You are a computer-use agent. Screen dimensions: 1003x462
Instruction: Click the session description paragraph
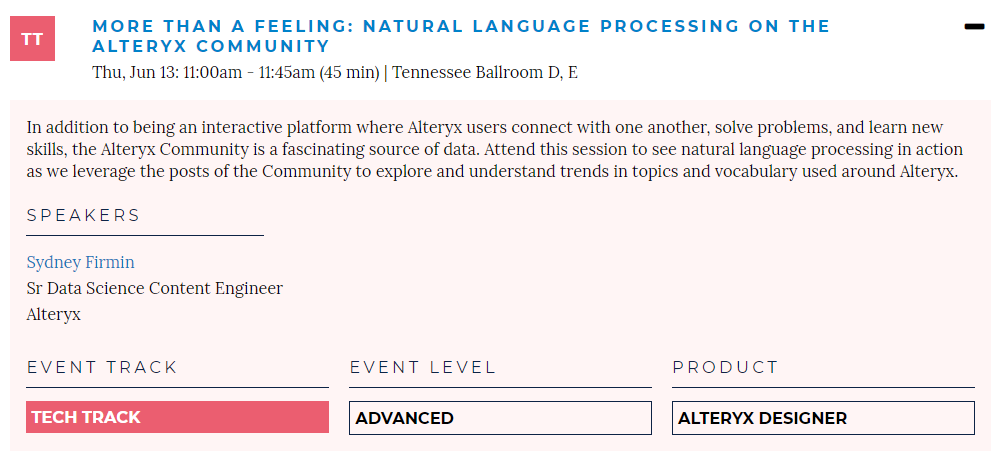[494, 150]
